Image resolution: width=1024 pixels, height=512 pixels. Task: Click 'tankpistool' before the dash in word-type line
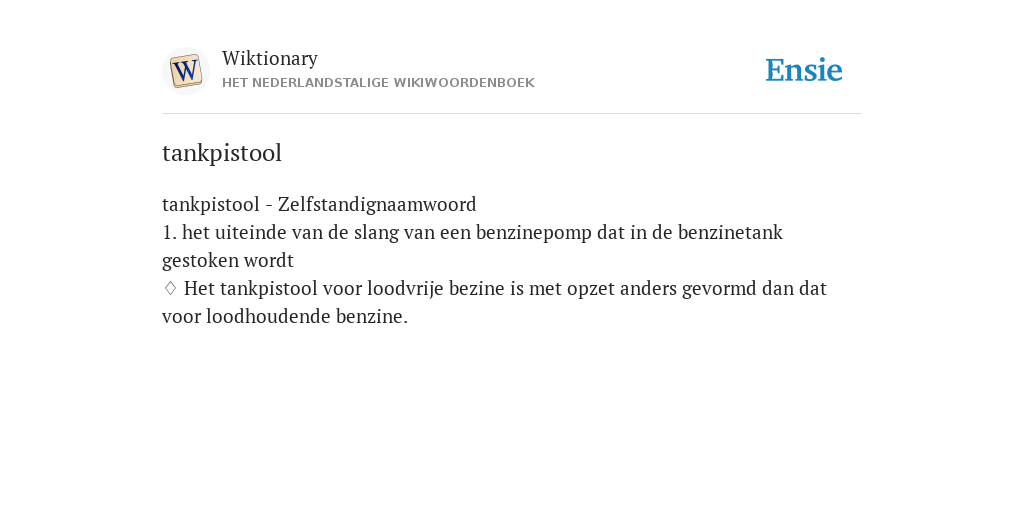211,205
